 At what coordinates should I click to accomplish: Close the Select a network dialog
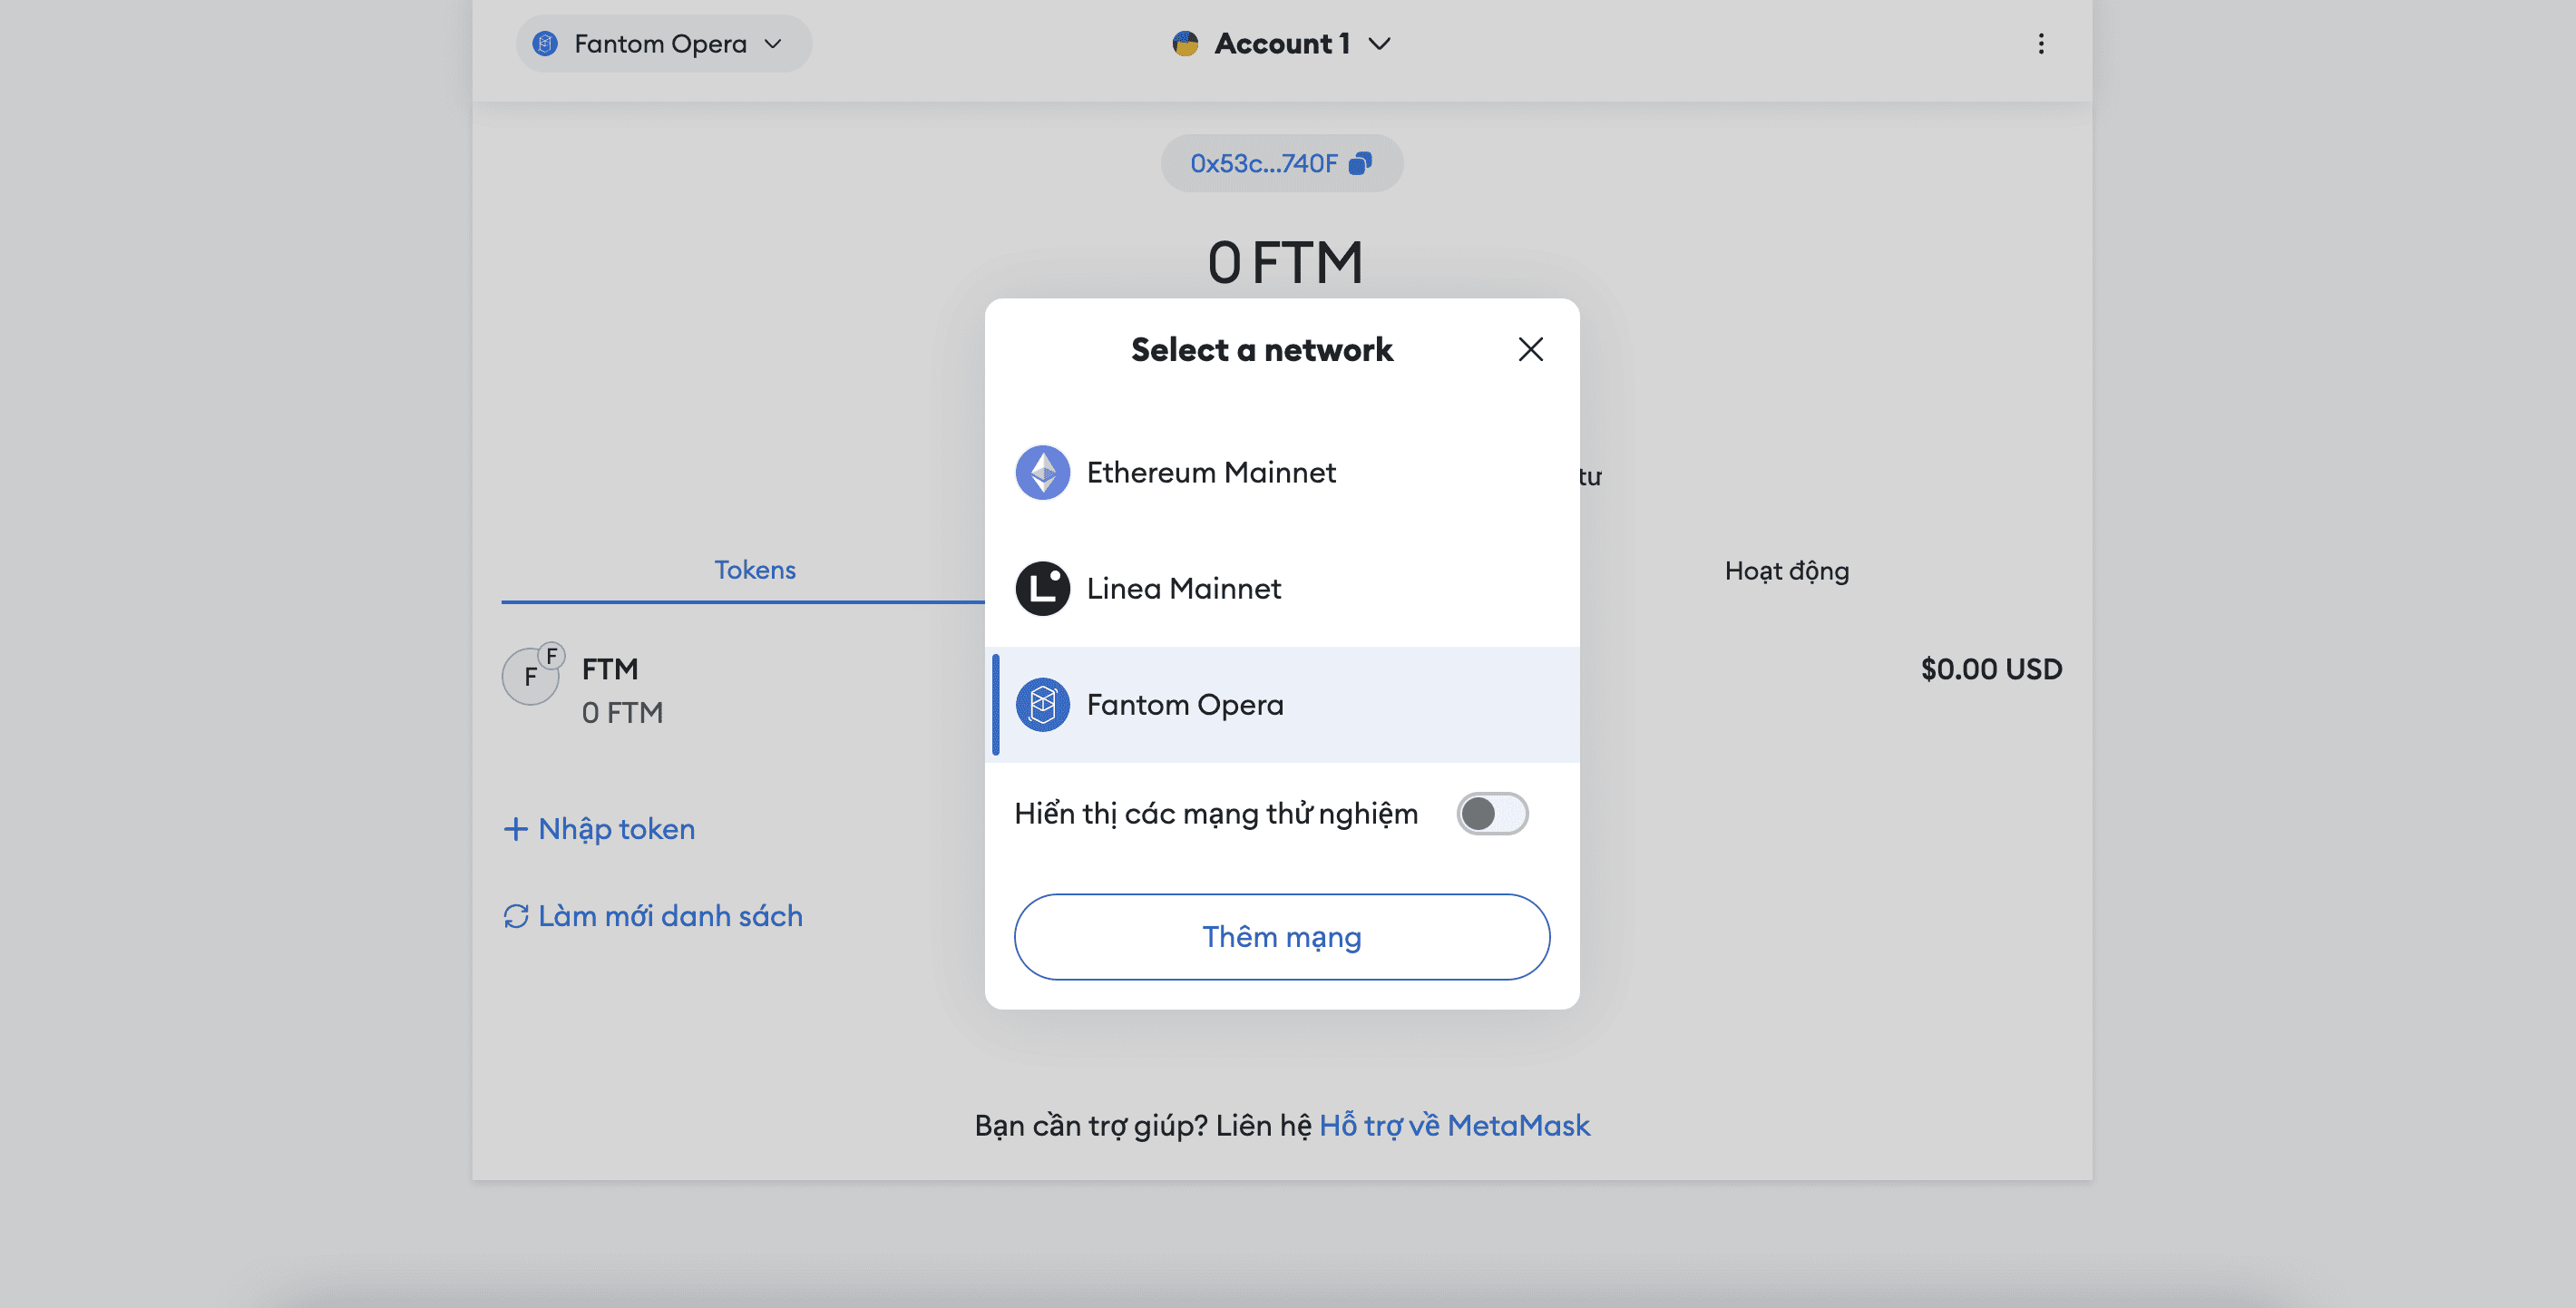tap(1530, 349)
